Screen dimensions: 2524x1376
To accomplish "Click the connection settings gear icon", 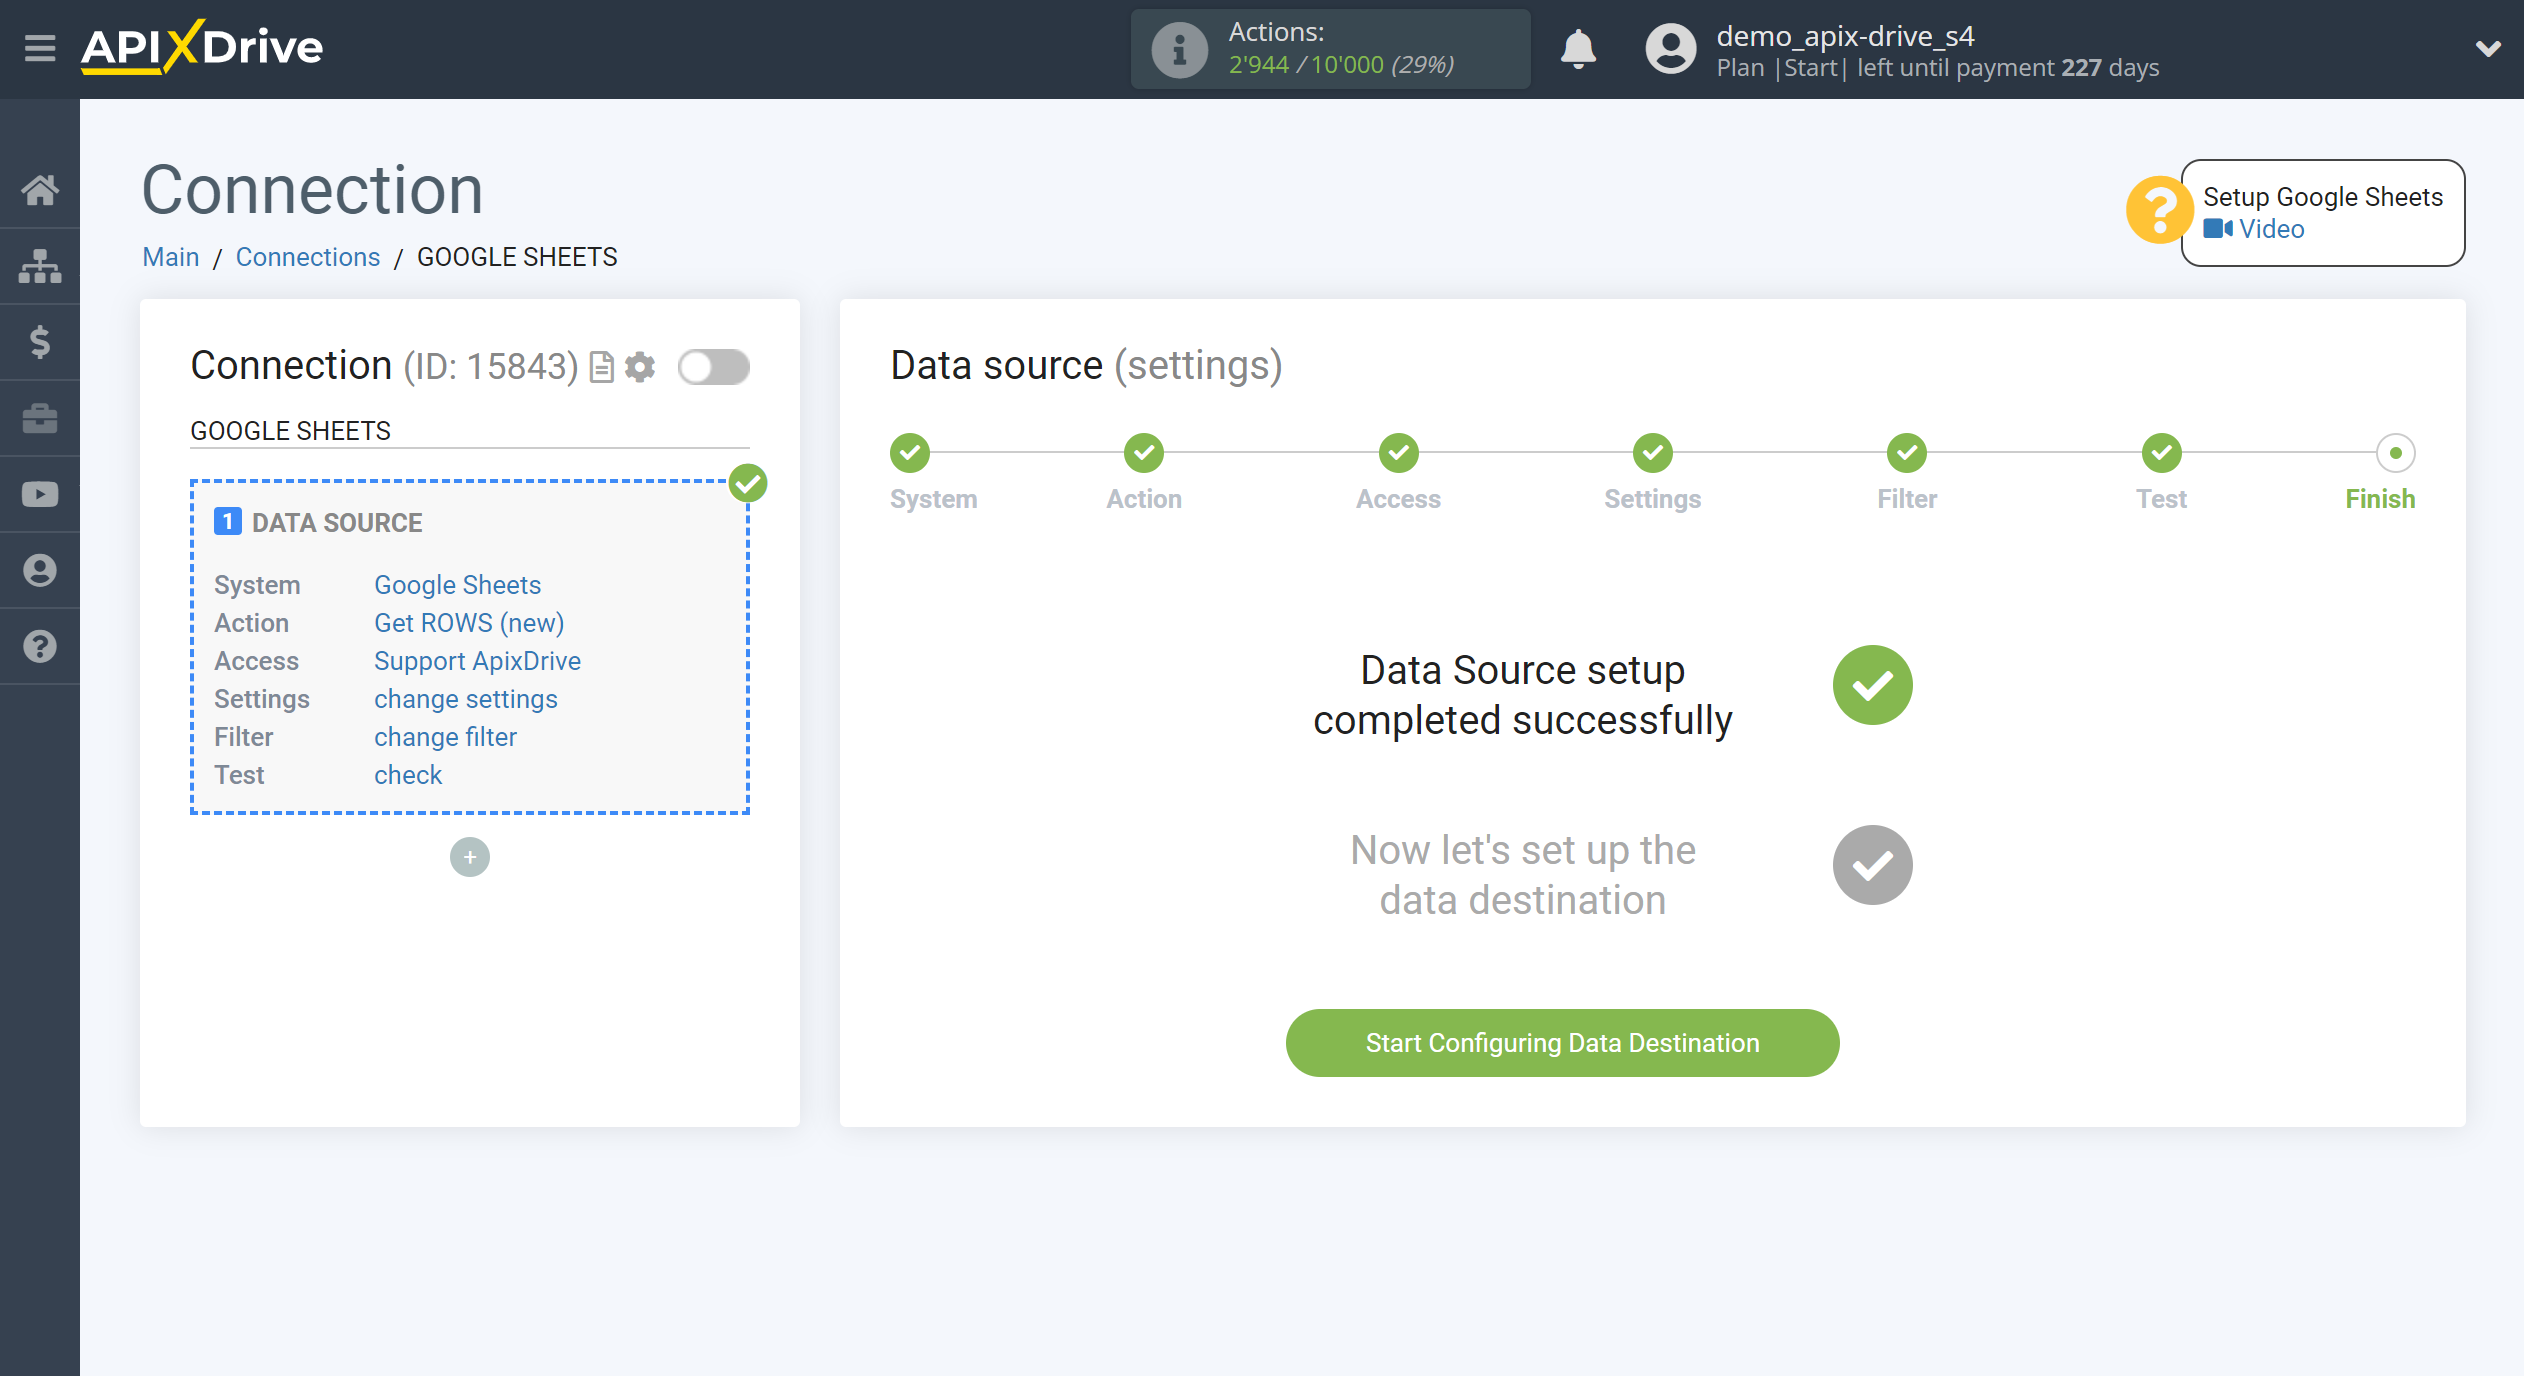I will click(640, 366).
